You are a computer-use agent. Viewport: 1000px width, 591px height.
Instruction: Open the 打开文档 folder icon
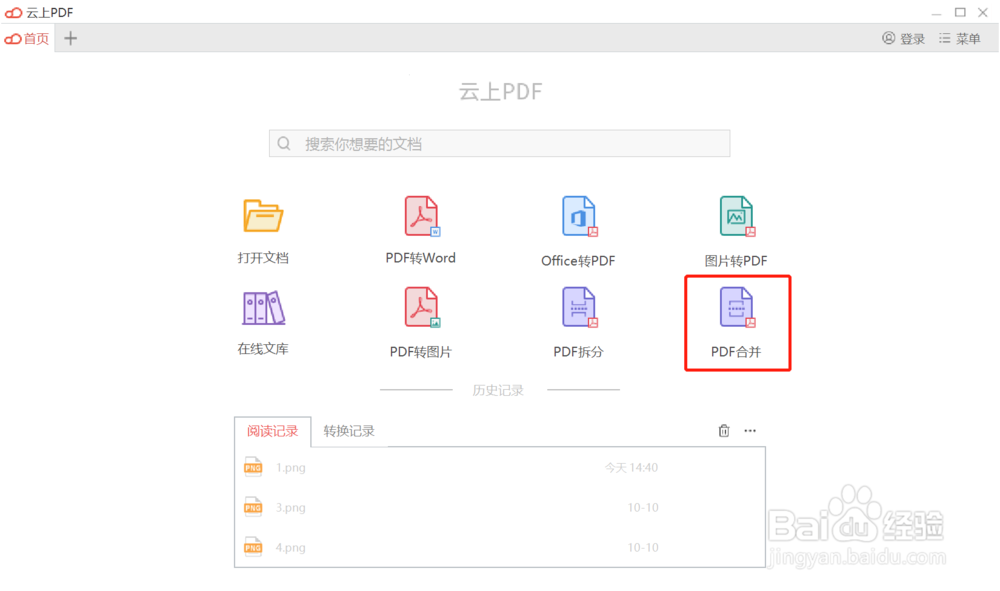263,216
